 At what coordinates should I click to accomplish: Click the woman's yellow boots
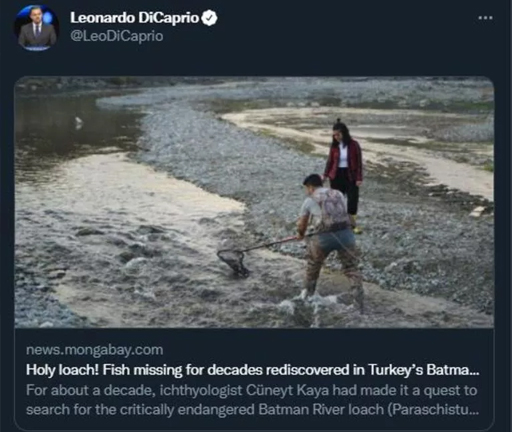pos(355,225)
